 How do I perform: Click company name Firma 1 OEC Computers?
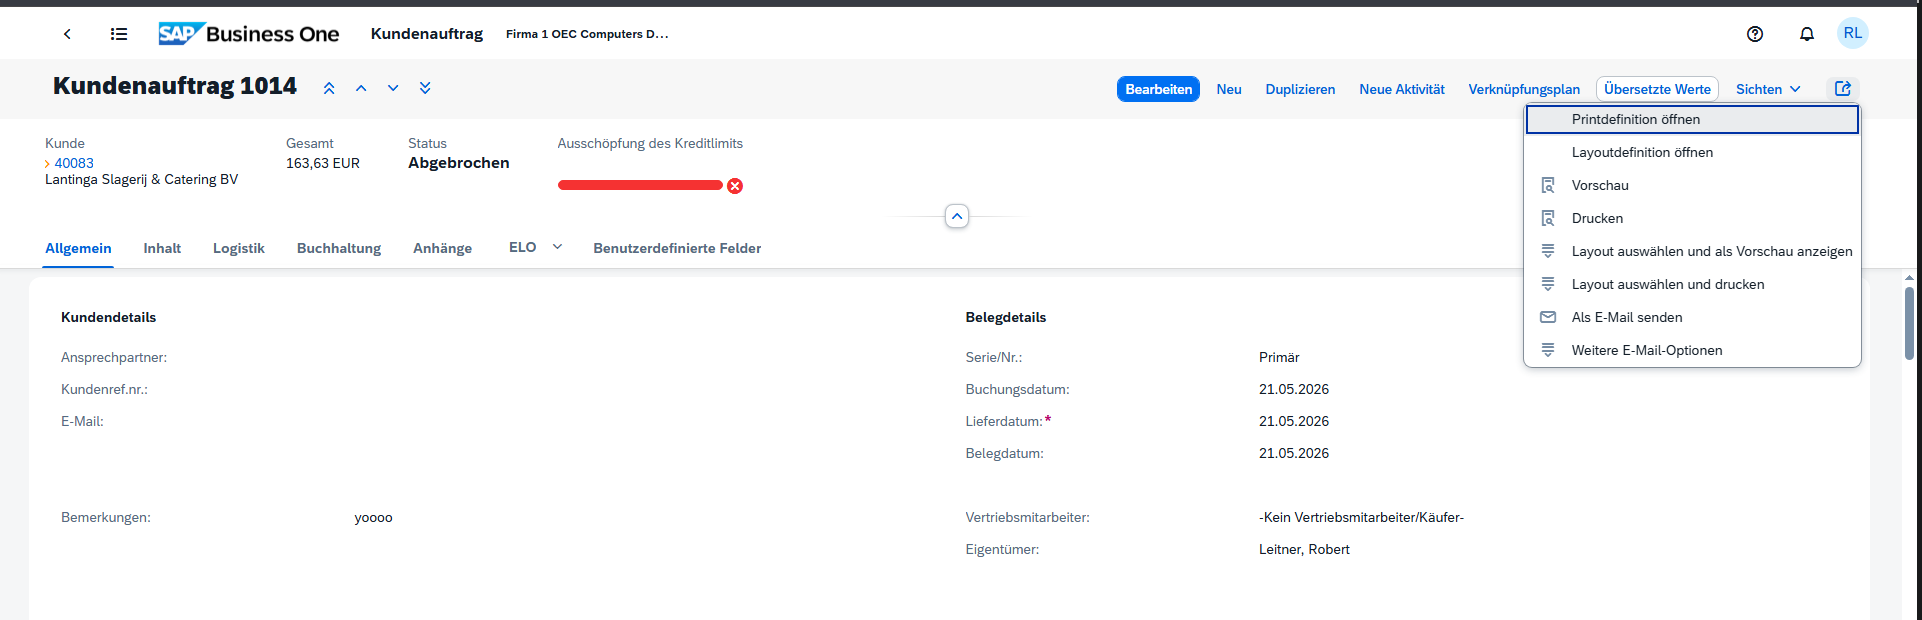click(x=587, y=34)
